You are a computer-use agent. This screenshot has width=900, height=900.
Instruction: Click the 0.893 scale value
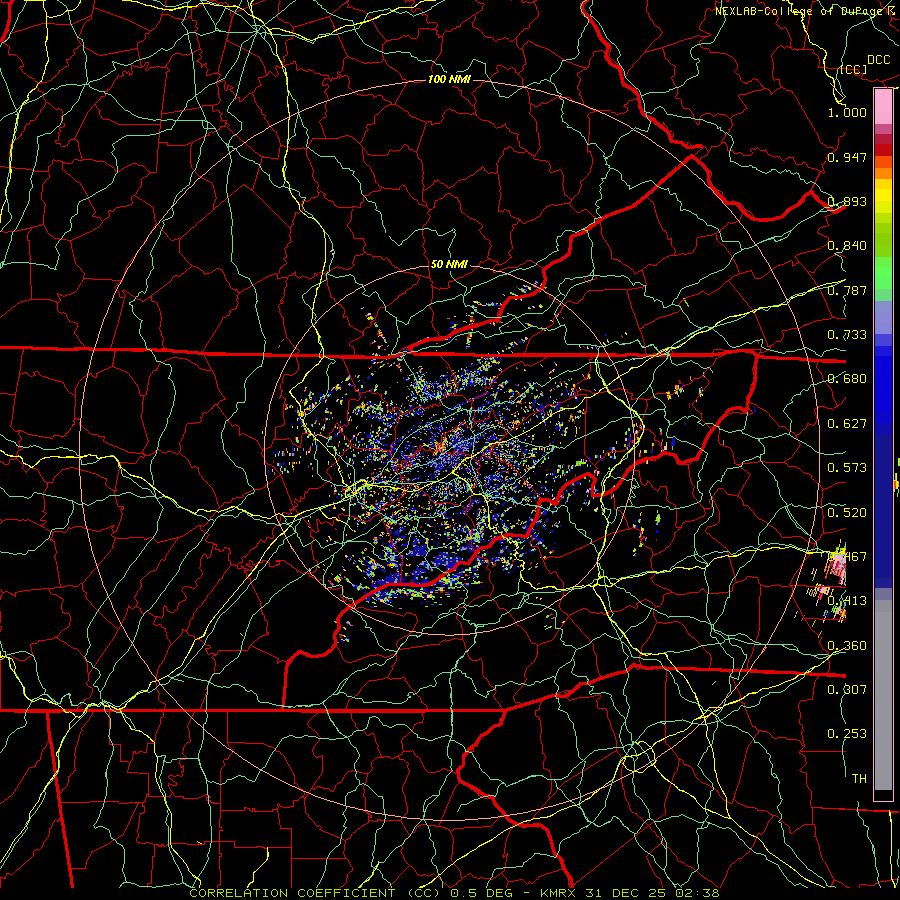[x=847, y=201]
